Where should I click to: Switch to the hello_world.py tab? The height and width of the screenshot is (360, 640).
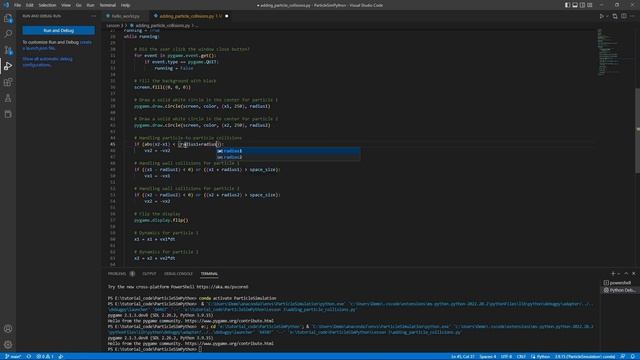(125, 16)
